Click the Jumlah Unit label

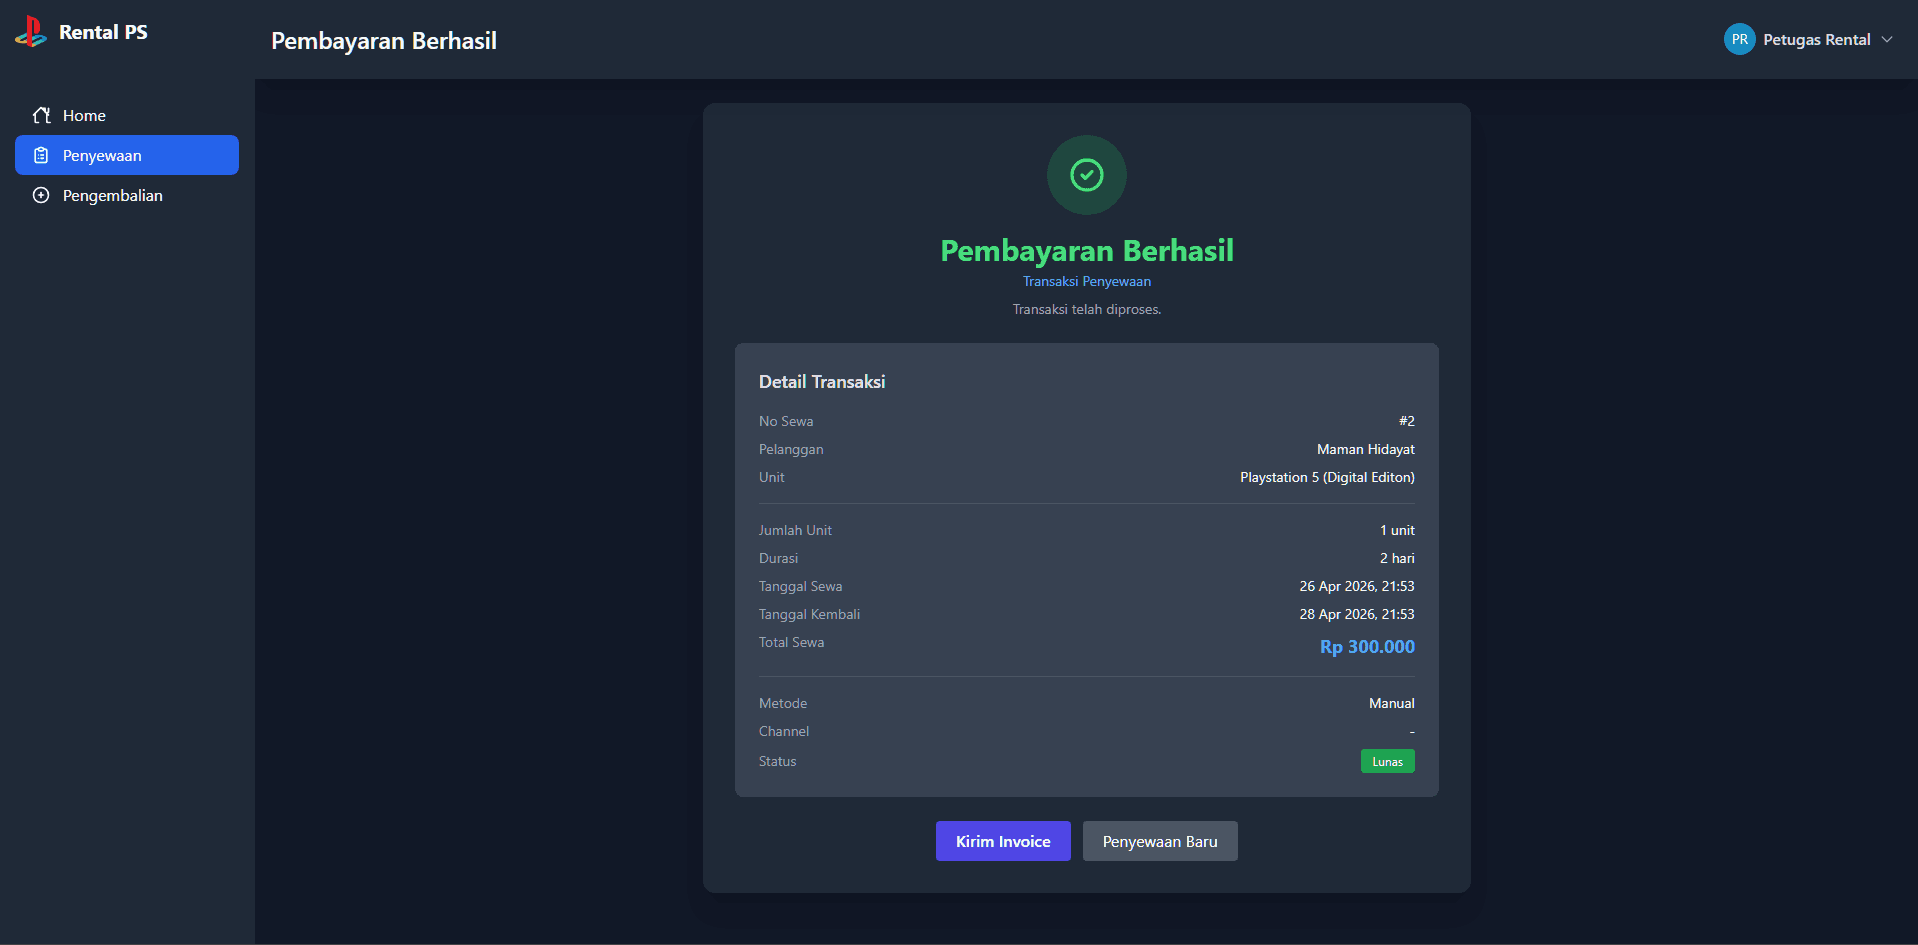click(x=795, y=530)
